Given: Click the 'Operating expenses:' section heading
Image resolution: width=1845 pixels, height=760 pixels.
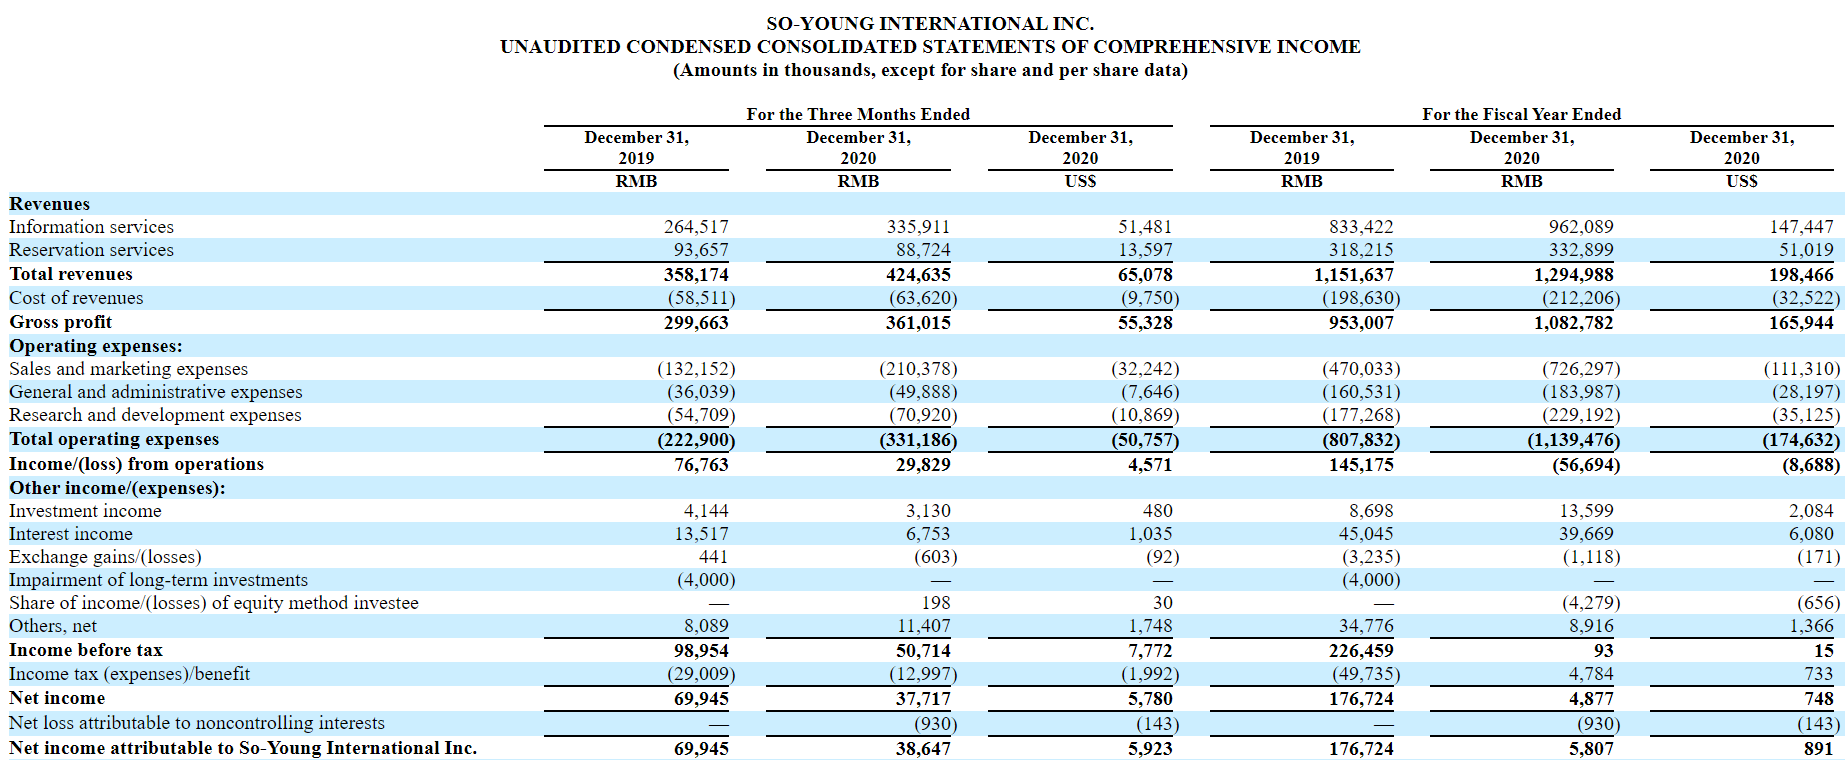Looking at the screenshot, I should point(96,346).
